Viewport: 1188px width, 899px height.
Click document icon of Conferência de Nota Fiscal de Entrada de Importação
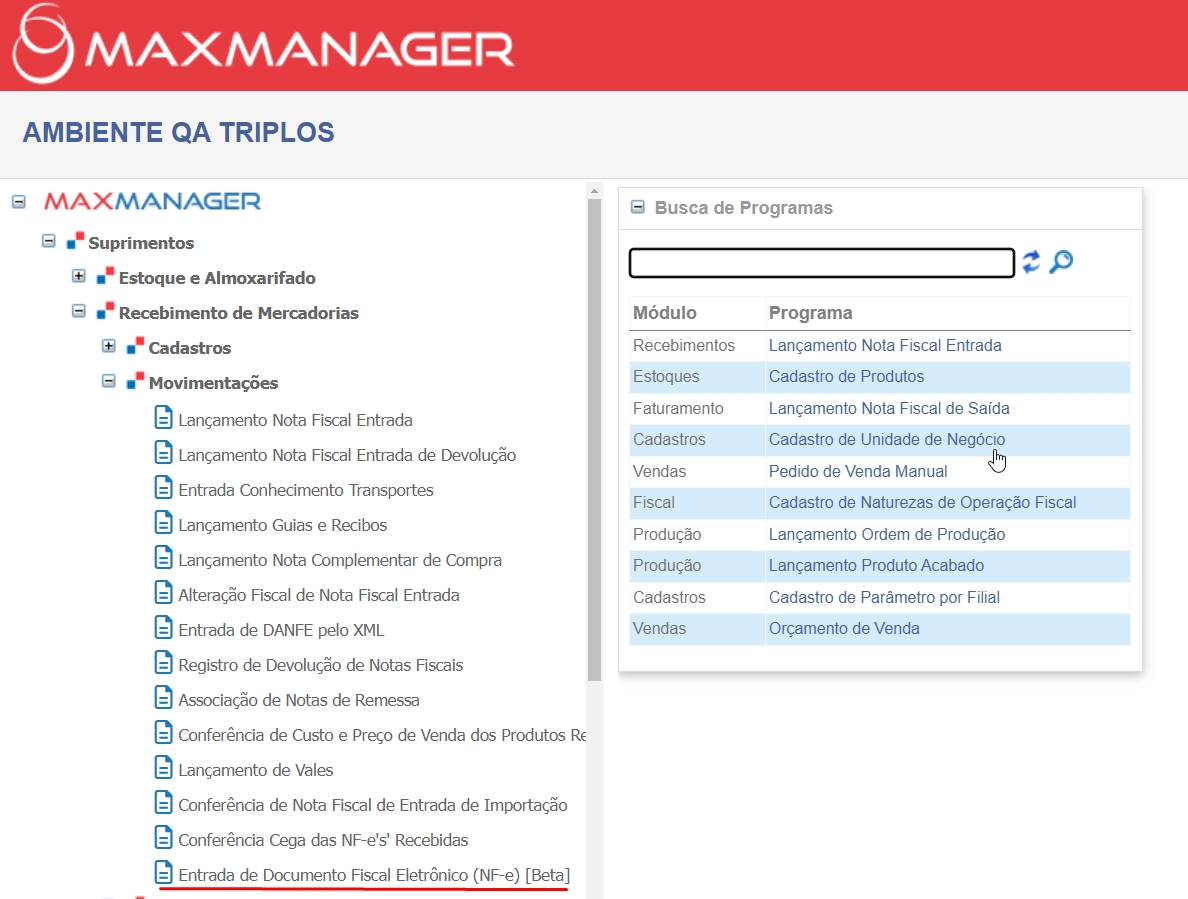click(x=164, y=802)
